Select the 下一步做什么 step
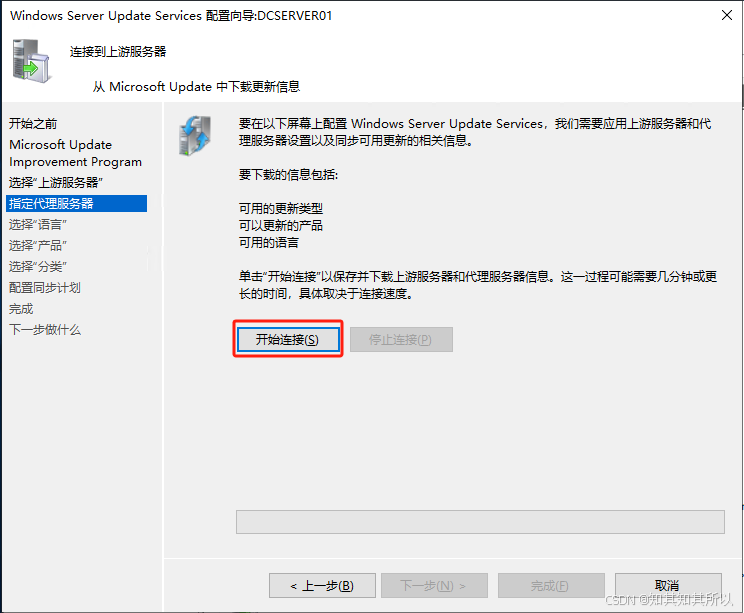This screenshot has height=613, width=744. point(45,330)
